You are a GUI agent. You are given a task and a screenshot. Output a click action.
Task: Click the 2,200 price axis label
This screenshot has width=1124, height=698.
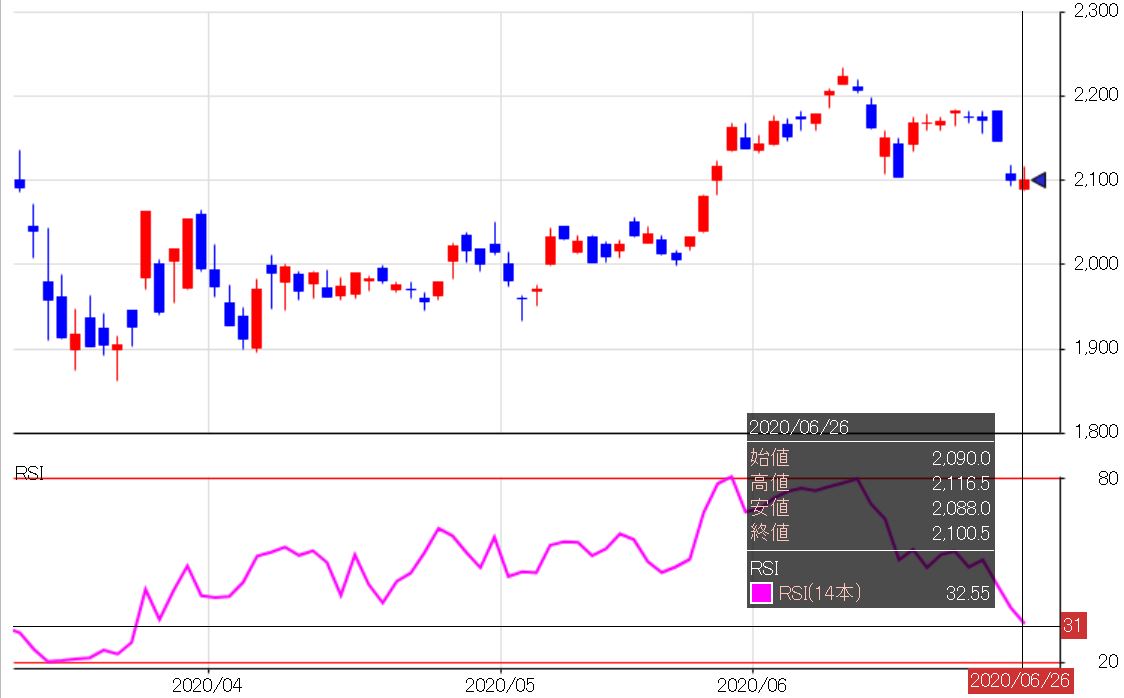coord(1095,95)
